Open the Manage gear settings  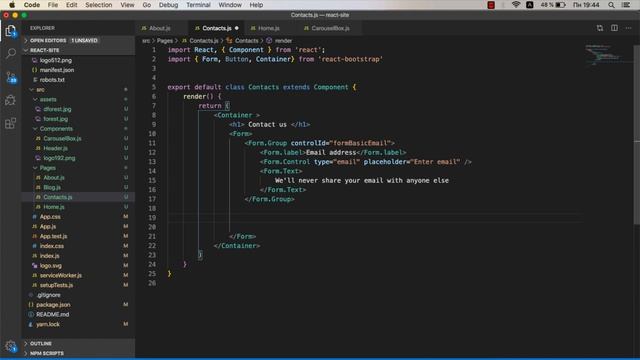click(x=11, y=346)
